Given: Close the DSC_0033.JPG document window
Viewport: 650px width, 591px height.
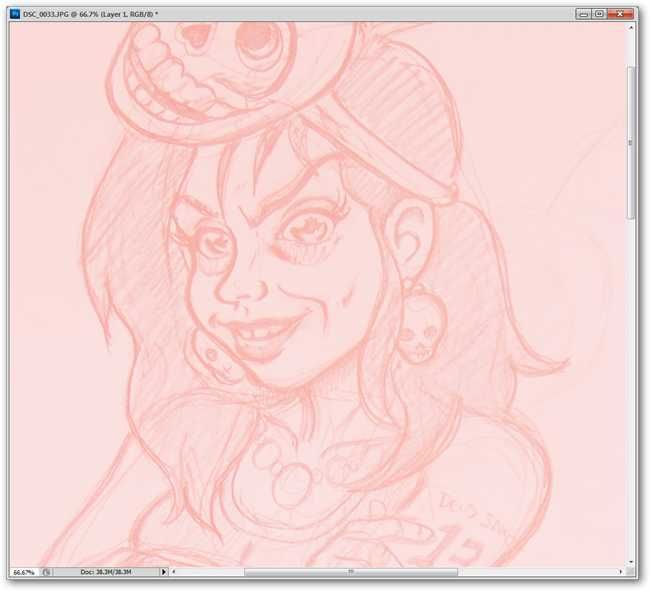Looking at the screenshot, I should [620, 14].
